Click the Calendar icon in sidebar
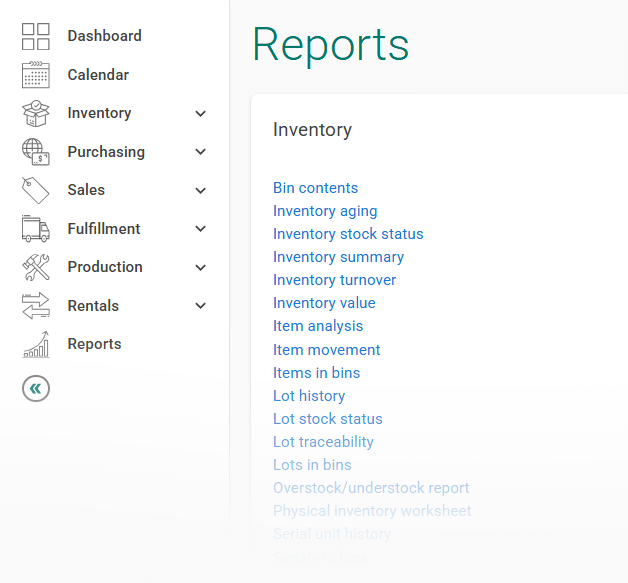This screenshot has height=583, width=628. pyautogui.click(x=36, y=75)
